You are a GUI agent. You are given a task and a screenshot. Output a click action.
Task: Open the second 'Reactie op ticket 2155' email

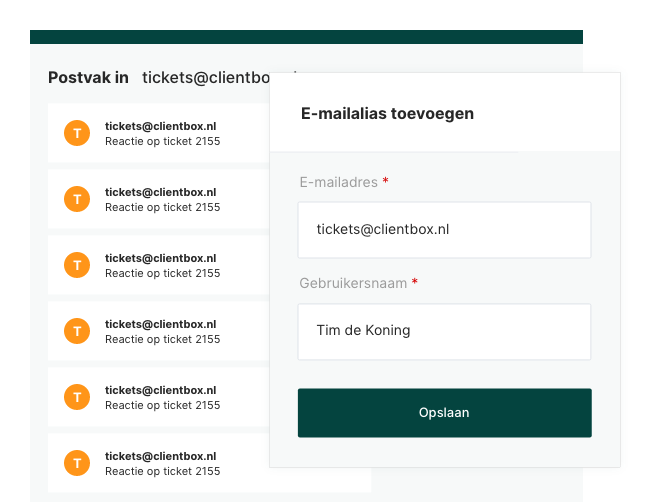(163, 207)
